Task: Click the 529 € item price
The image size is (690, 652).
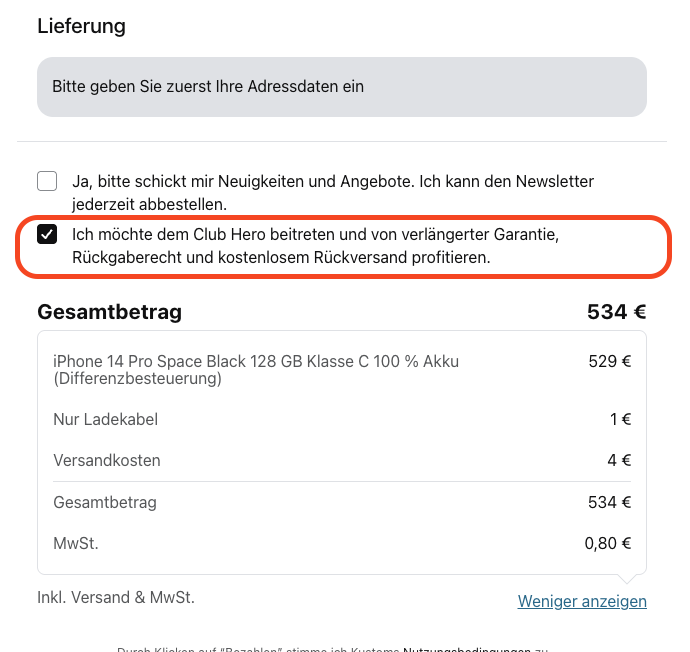Action: pyautogui.click(x=609, y=362)
